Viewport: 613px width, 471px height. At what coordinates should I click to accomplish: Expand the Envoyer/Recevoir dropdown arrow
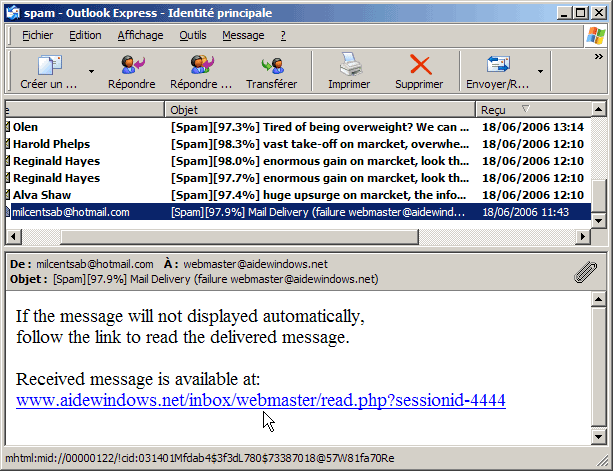point(540,72)
